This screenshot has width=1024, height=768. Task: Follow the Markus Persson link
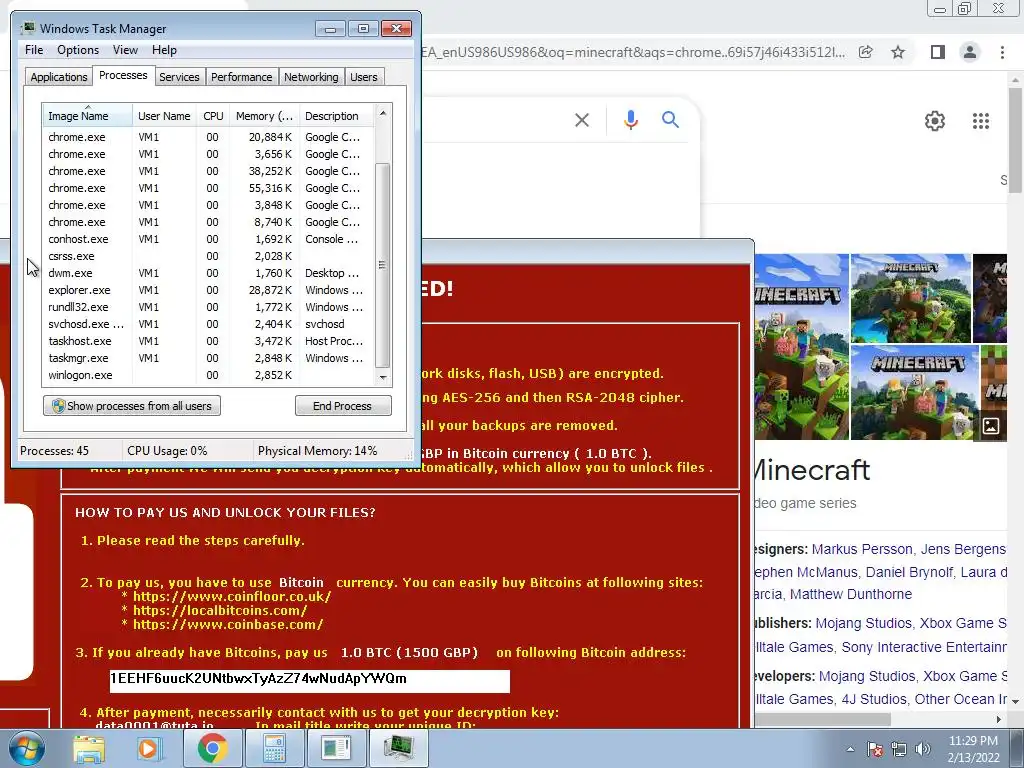click(x=862, y=549)
